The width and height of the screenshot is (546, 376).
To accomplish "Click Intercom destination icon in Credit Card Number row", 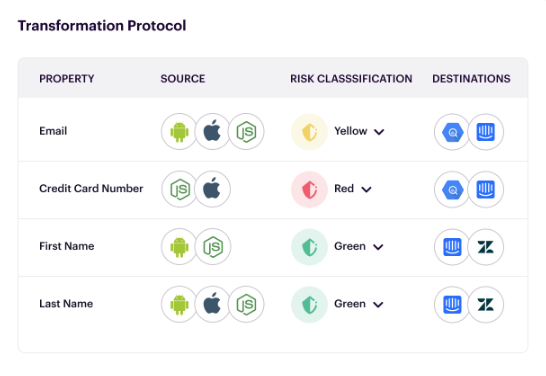I will click(485, 189).
